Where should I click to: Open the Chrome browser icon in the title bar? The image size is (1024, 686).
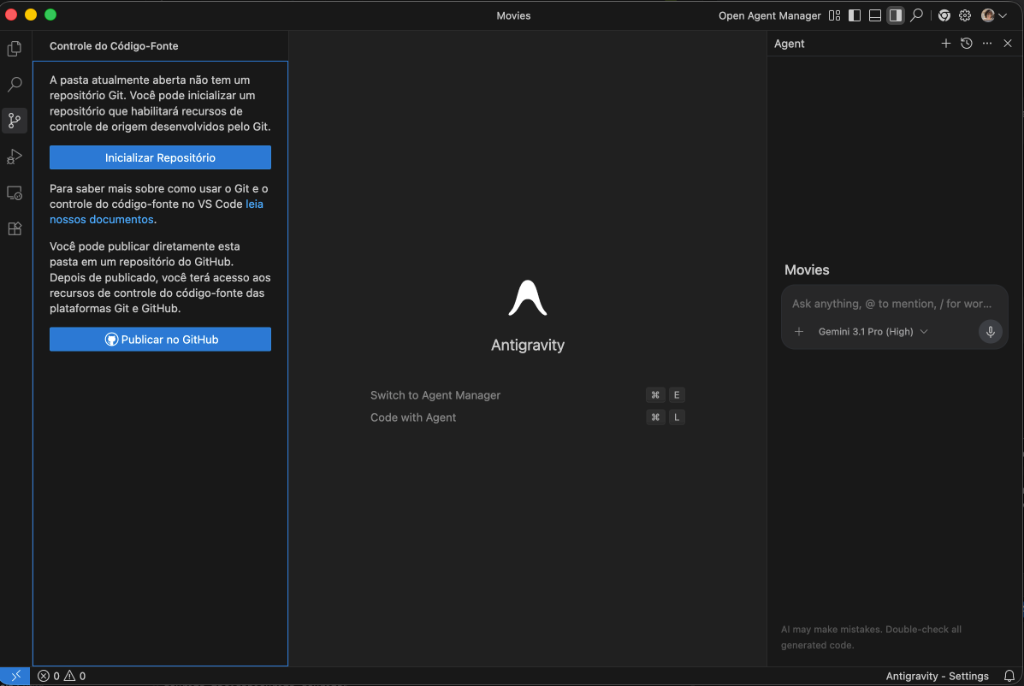pos(944,16)
